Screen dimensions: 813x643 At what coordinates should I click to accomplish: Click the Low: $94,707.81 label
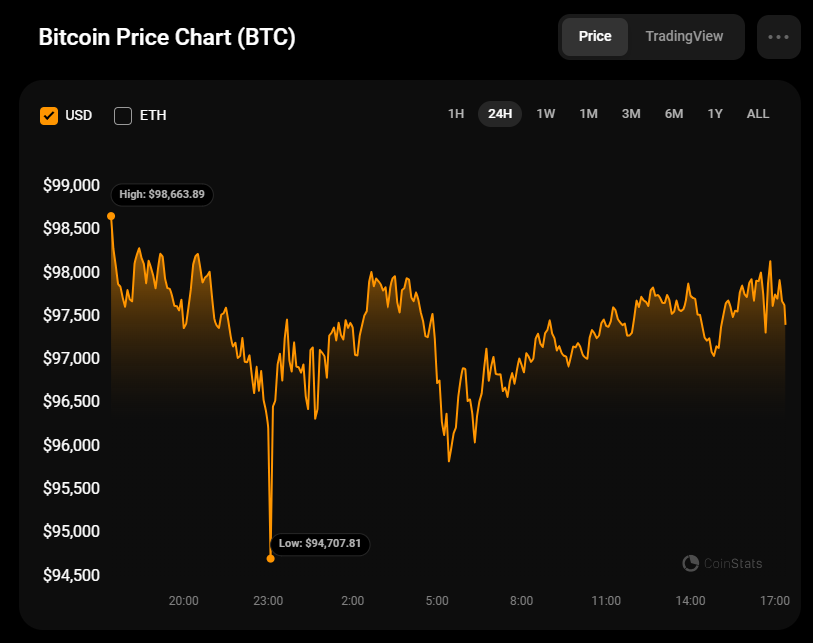[x=321, y=544]
